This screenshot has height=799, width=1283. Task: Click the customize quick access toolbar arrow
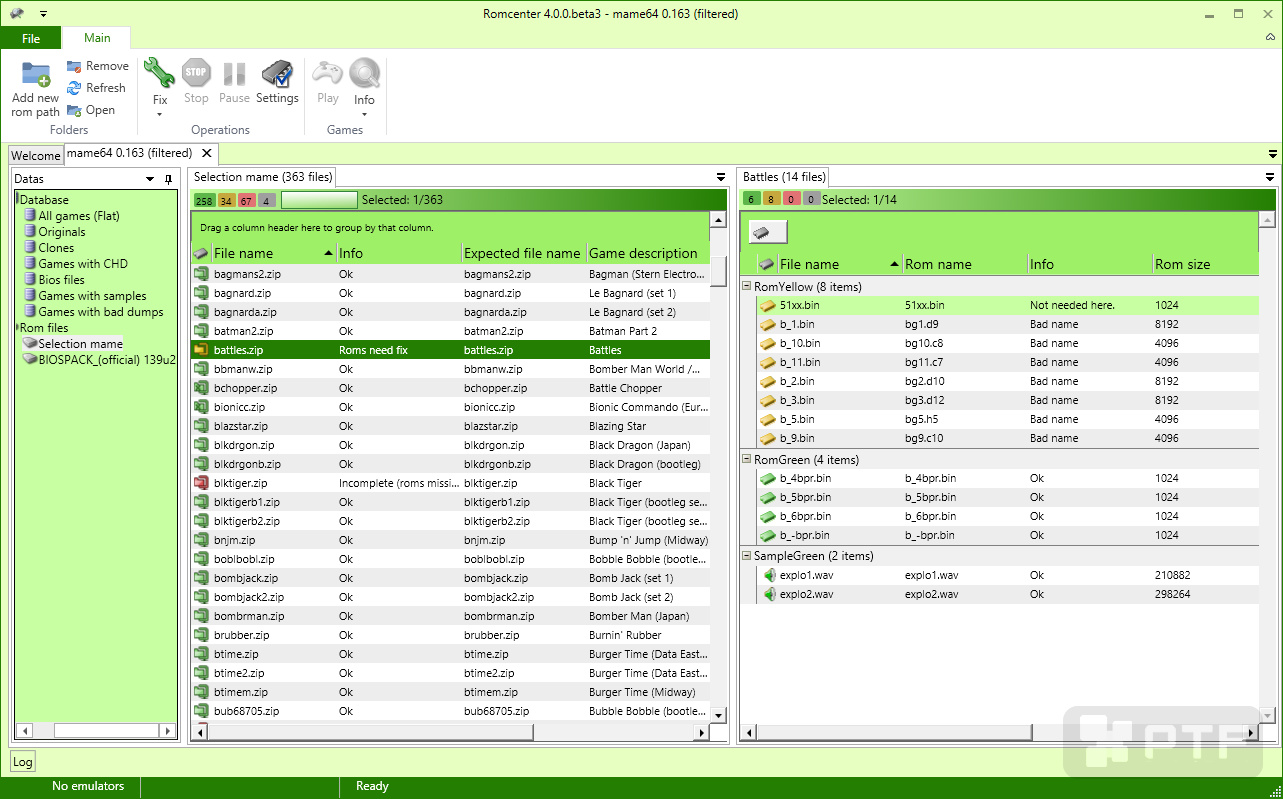tap(44, 14)
